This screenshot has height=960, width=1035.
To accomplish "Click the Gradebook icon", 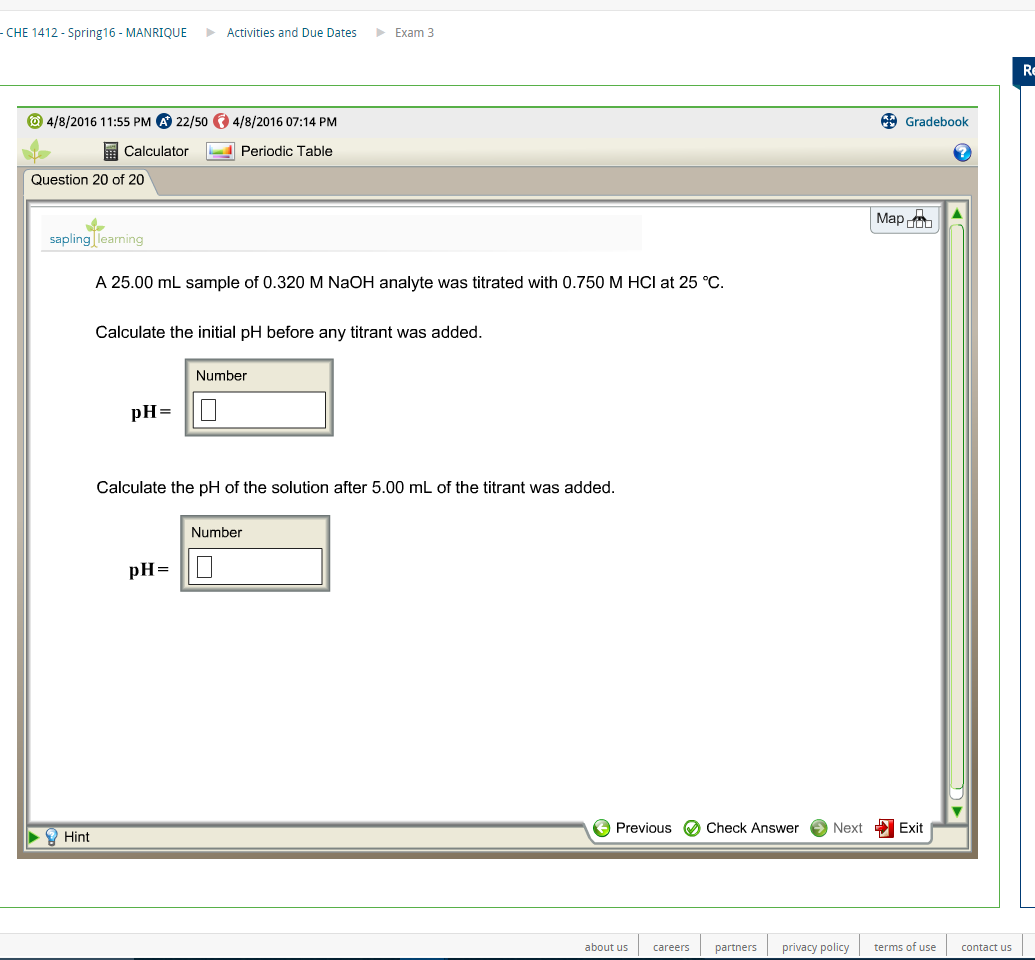I will 888,121.
